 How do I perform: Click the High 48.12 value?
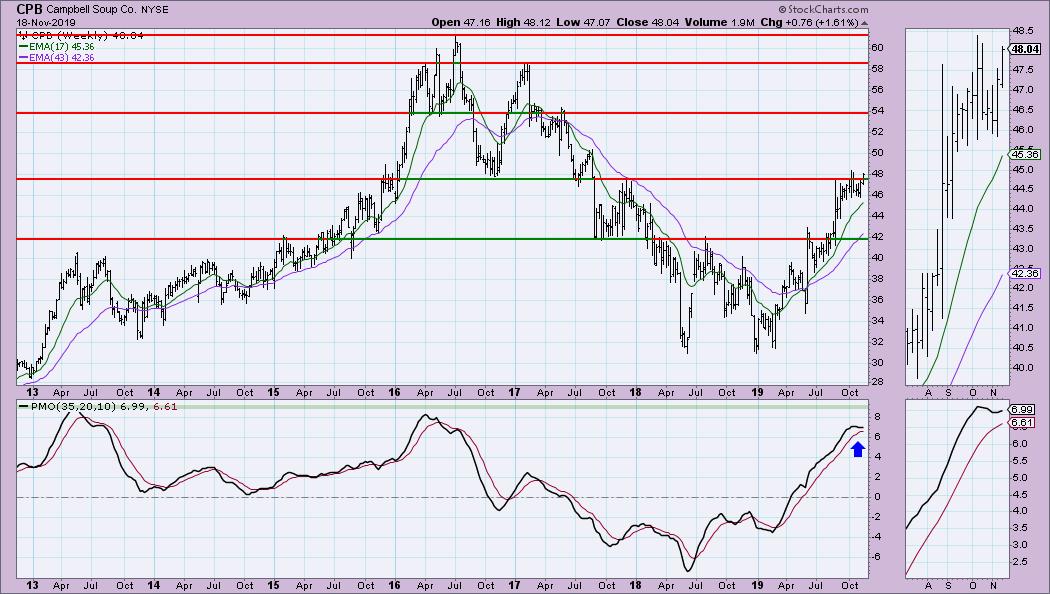click(x=522, y=22)
